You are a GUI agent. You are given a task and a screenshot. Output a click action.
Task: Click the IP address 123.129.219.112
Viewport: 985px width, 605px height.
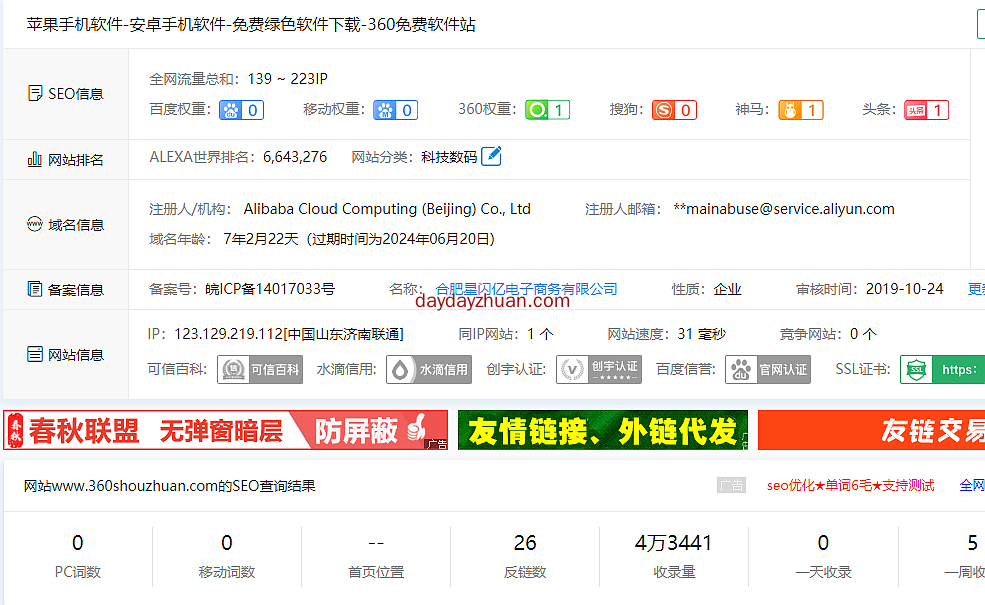click(x=229, y=334)
